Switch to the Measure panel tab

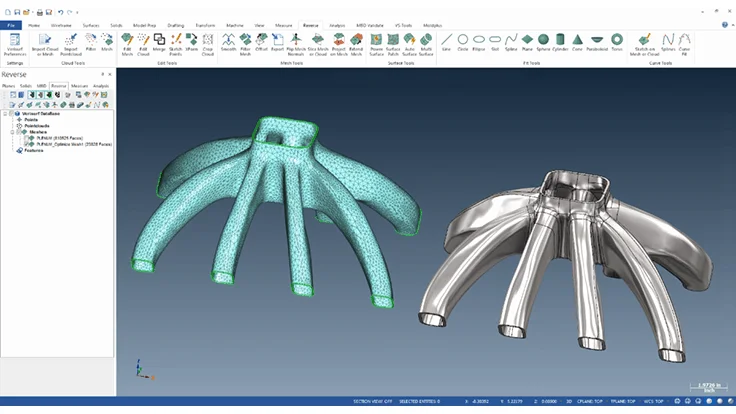(x=78, y=86)
